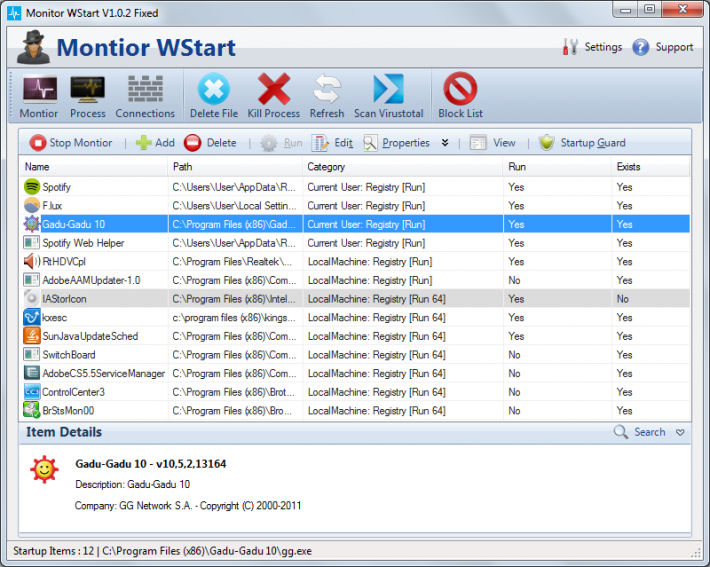Open the Connections brick wall icon
Screen dimensions: 710x567
(145, 89)
